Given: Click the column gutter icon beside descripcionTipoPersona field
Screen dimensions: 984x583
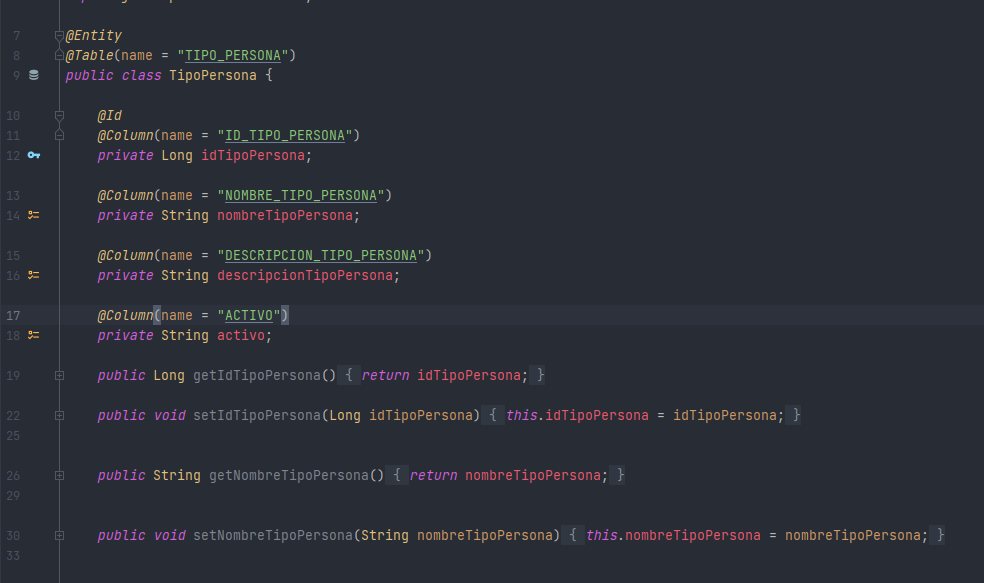Looking at the screenshot, I should (x=34, y=275).
